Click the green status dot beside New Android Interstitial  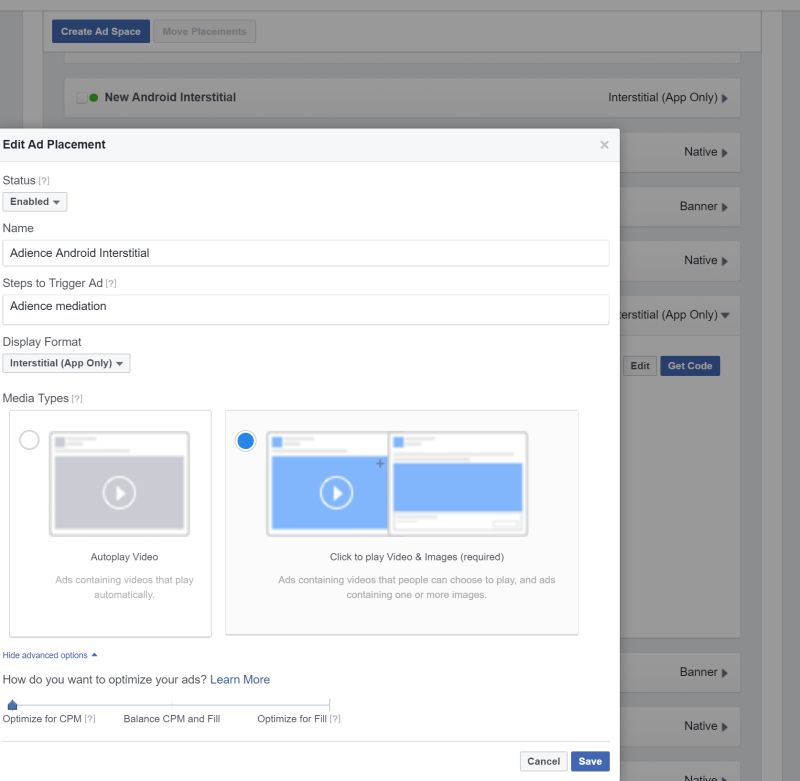[x=94, y=97]
